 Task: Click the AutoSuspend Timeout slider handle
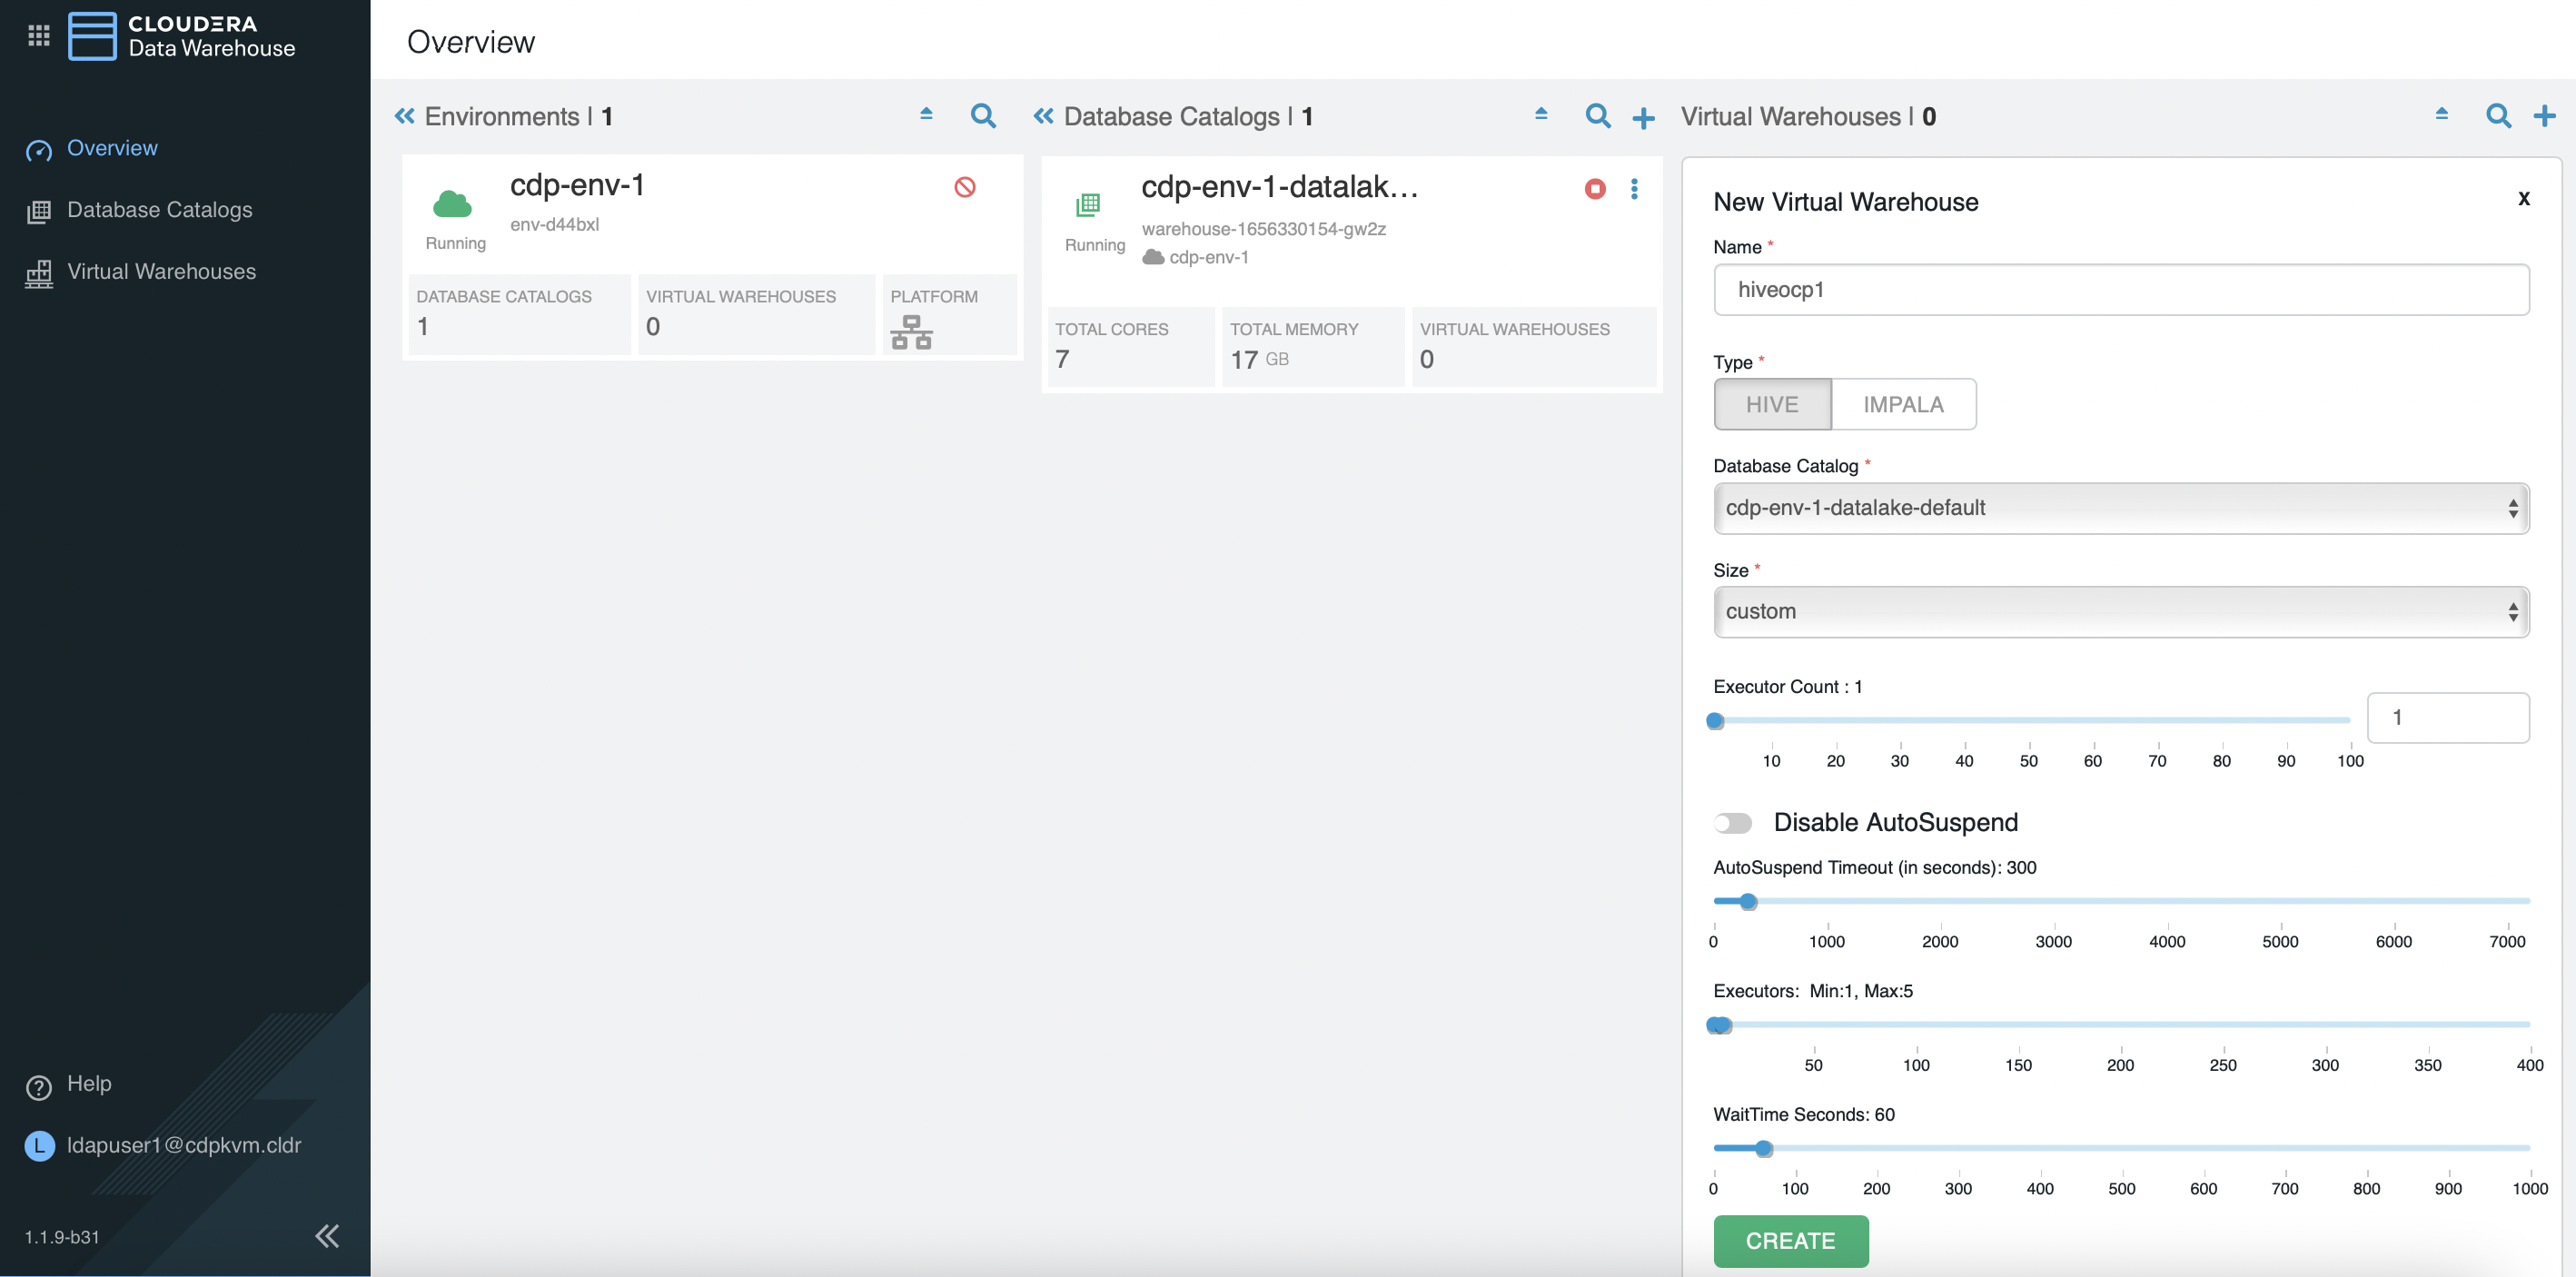point(1747,901)
